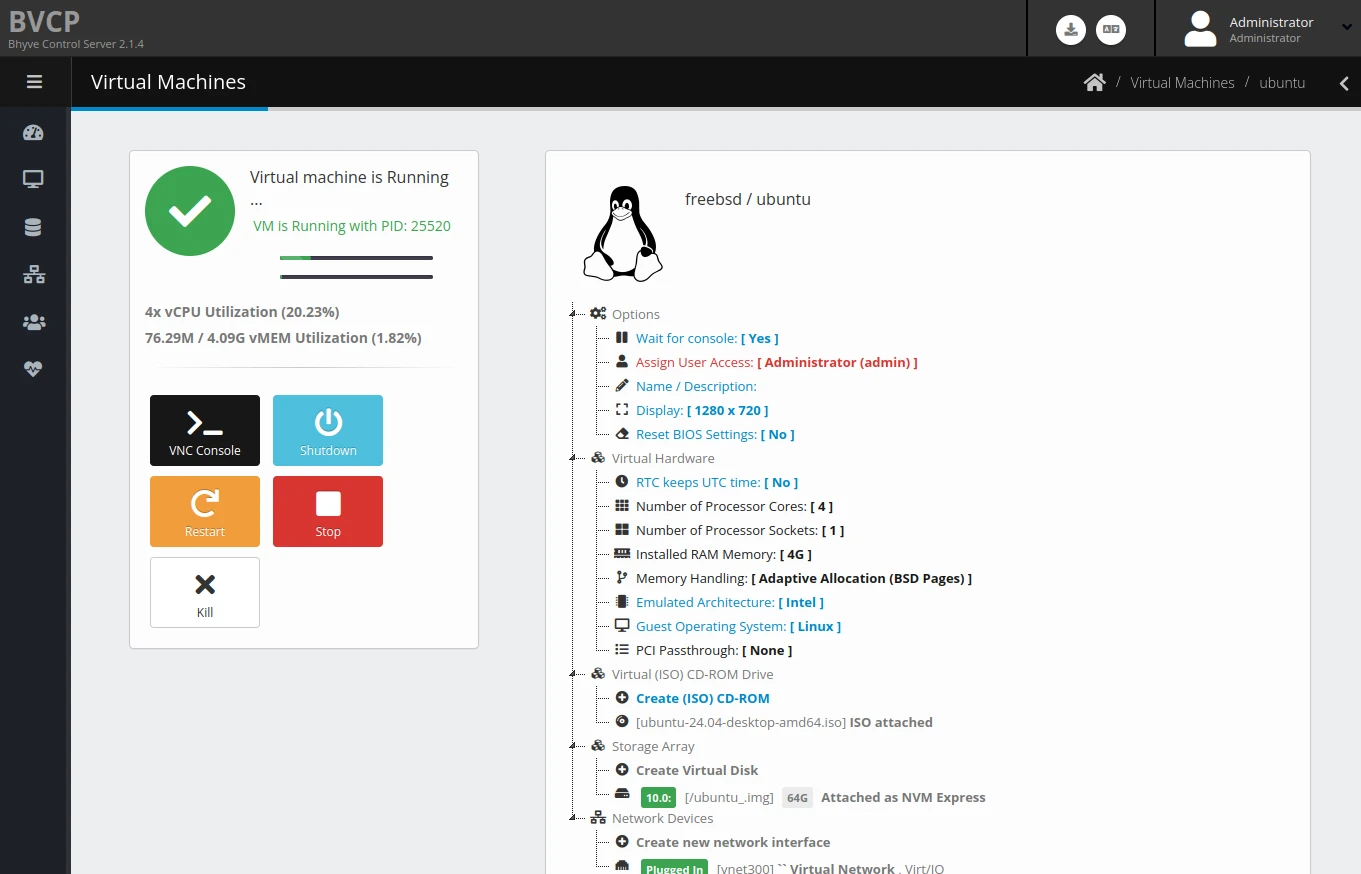1361x874 pixels.
Task: Open the VNC Console
Action: [x=205, y=431]
